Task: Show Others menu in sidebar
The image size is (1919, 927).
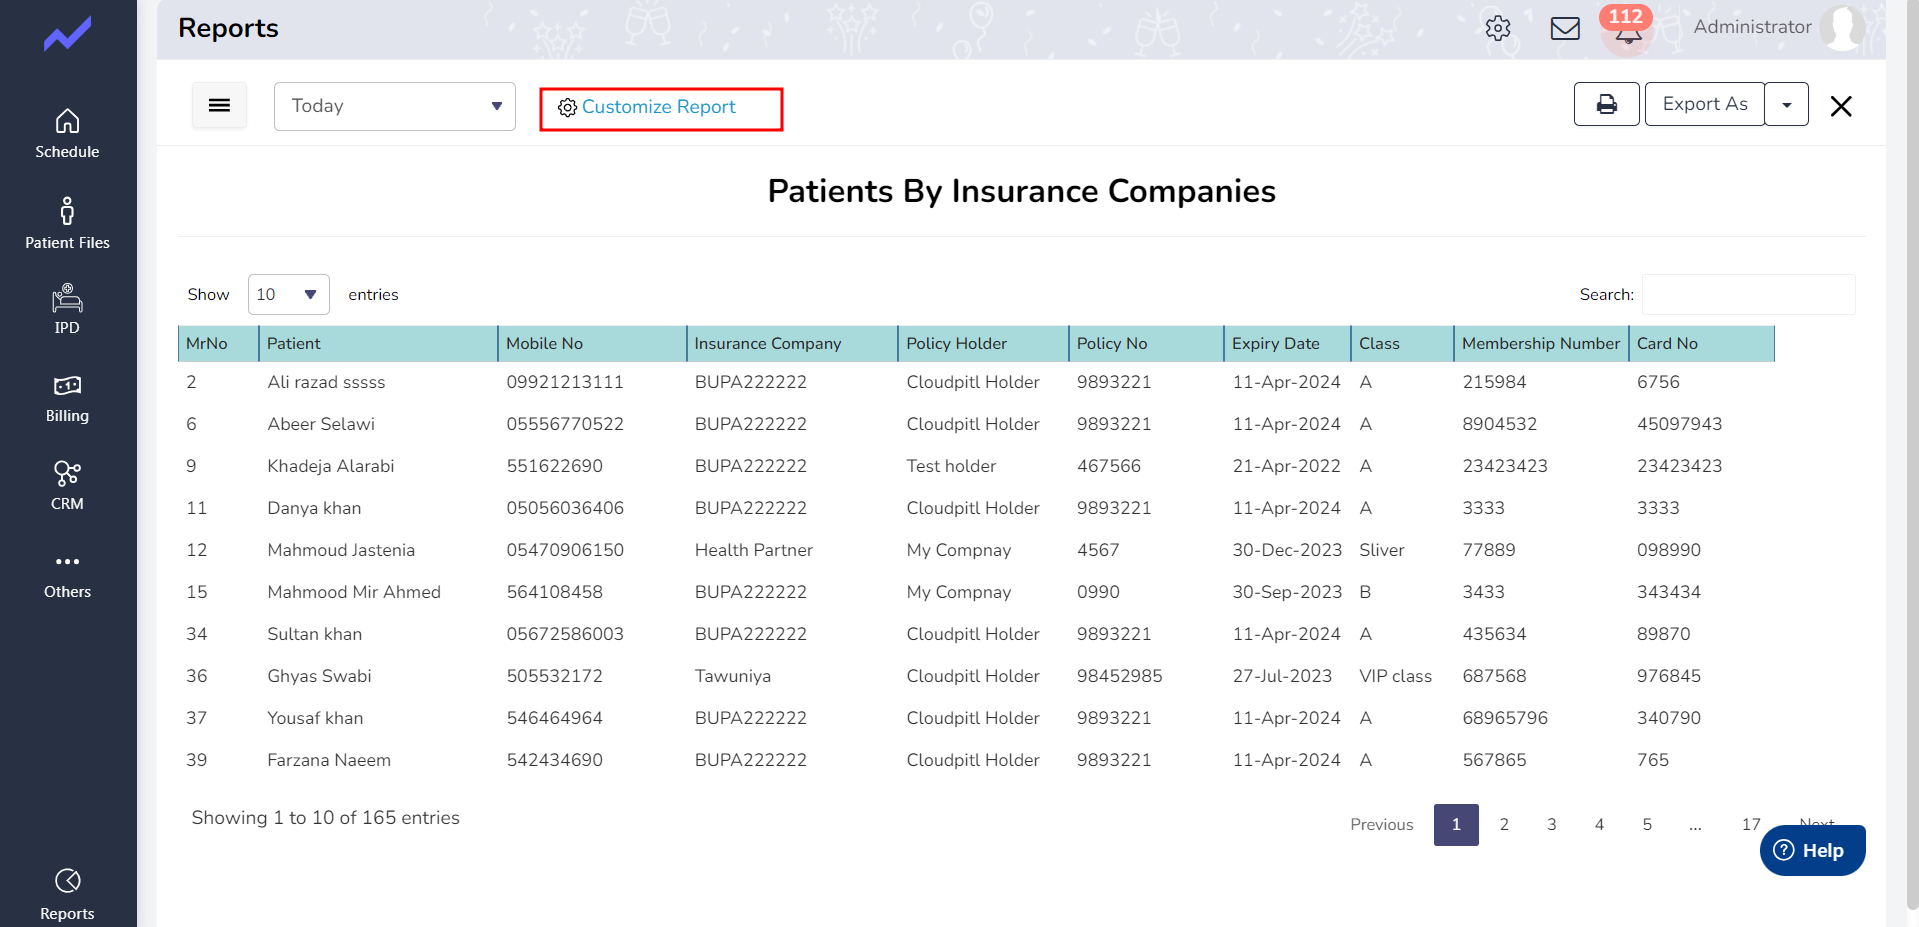Action: coord(67,576)
